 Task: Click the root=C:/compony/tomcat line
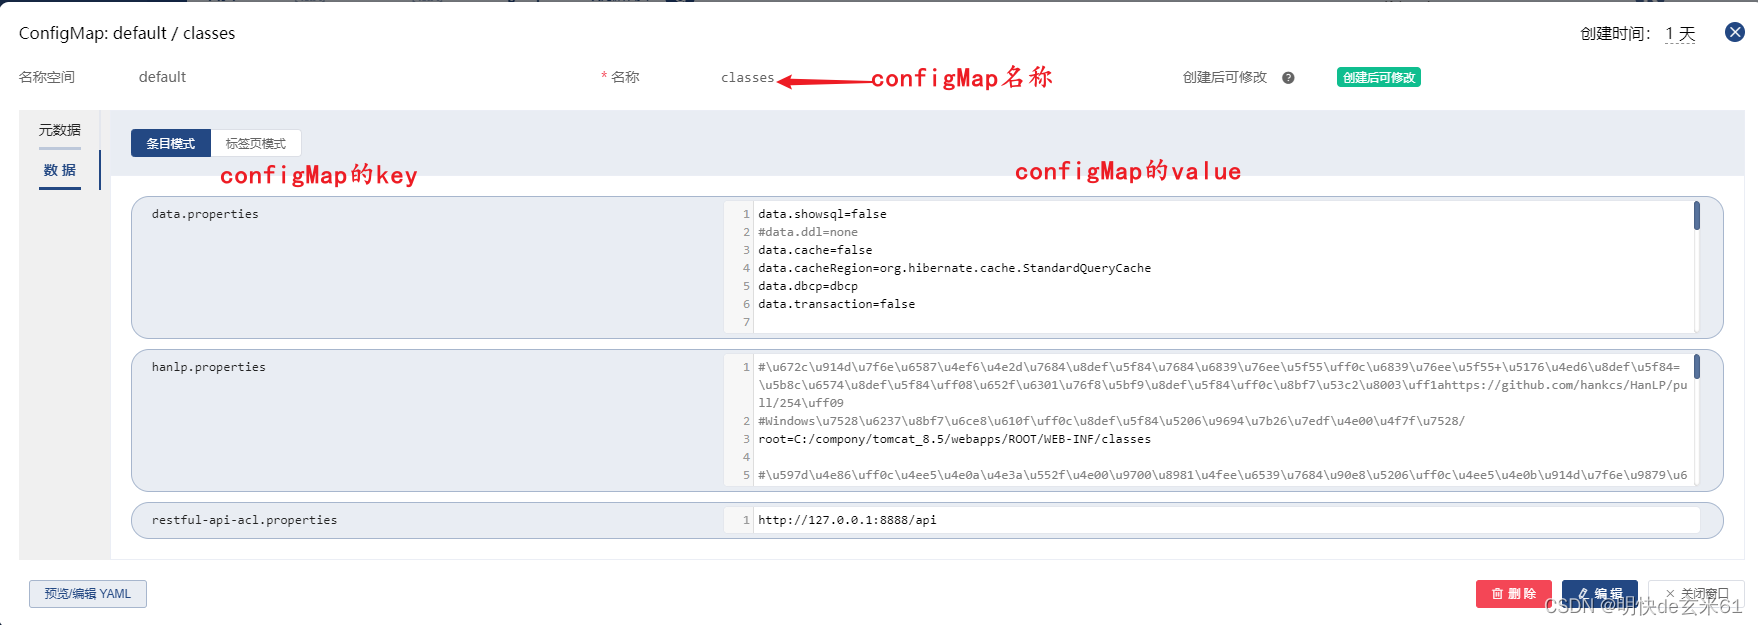pos(954,439)
